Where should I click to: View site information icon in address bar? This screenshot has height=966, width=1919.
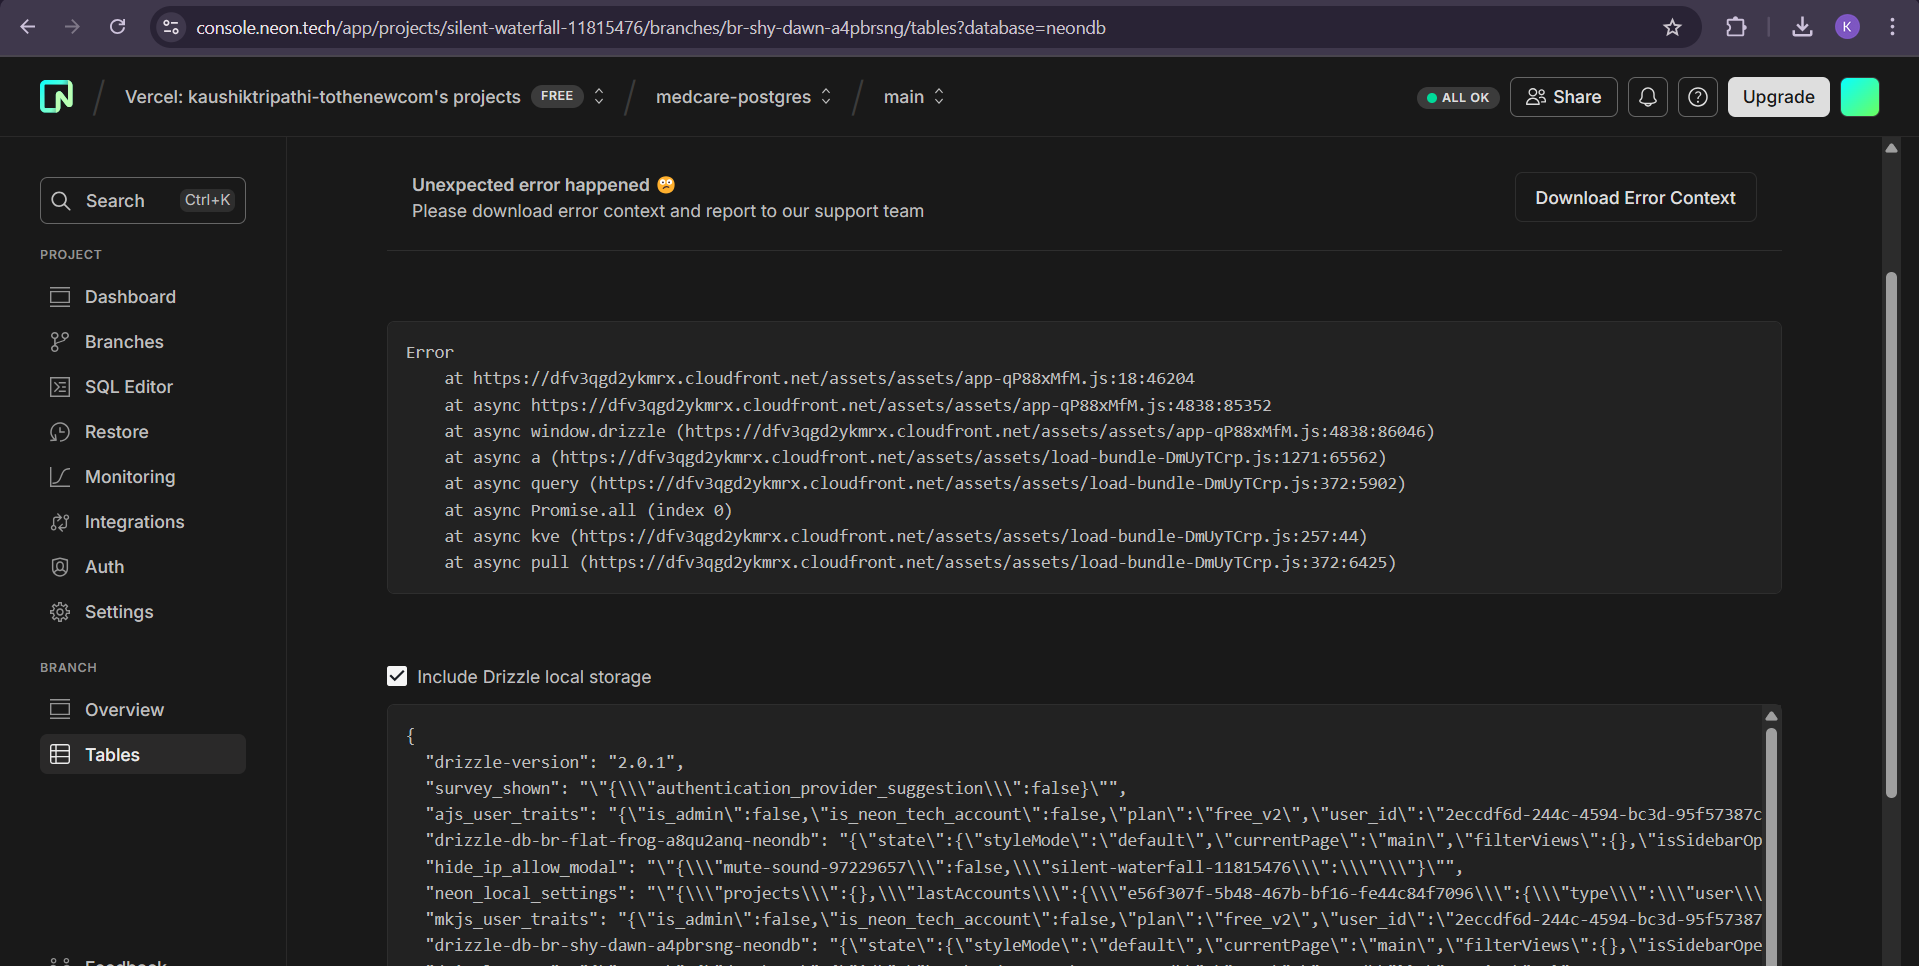tap(171, 27)
